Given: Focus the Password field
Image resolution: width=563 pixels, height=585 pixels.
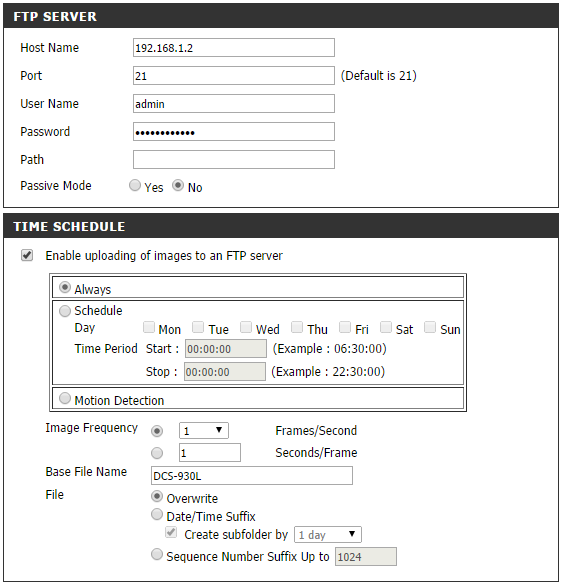Looking at the screenshot, I should 234,132.
